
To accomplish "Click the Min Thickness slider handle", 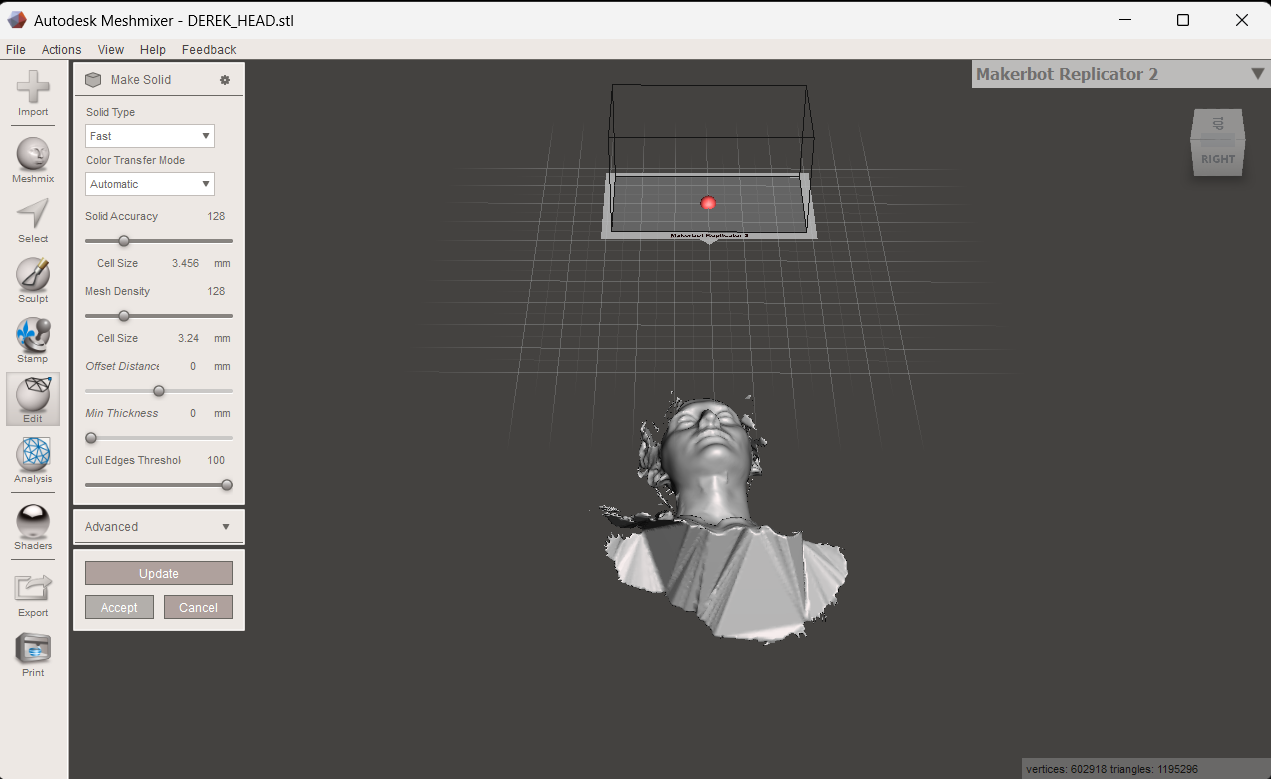I will (x=91, y=437).
